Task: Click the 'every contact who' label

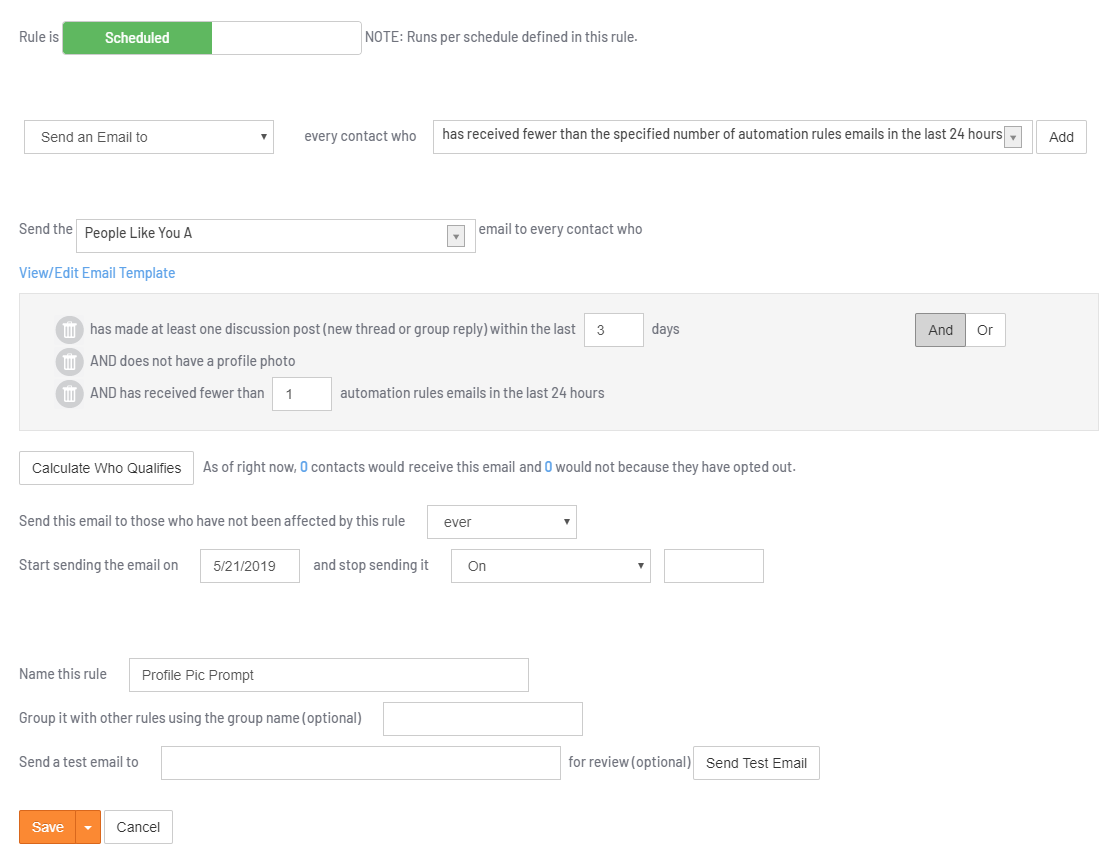Action: [360, 136]
